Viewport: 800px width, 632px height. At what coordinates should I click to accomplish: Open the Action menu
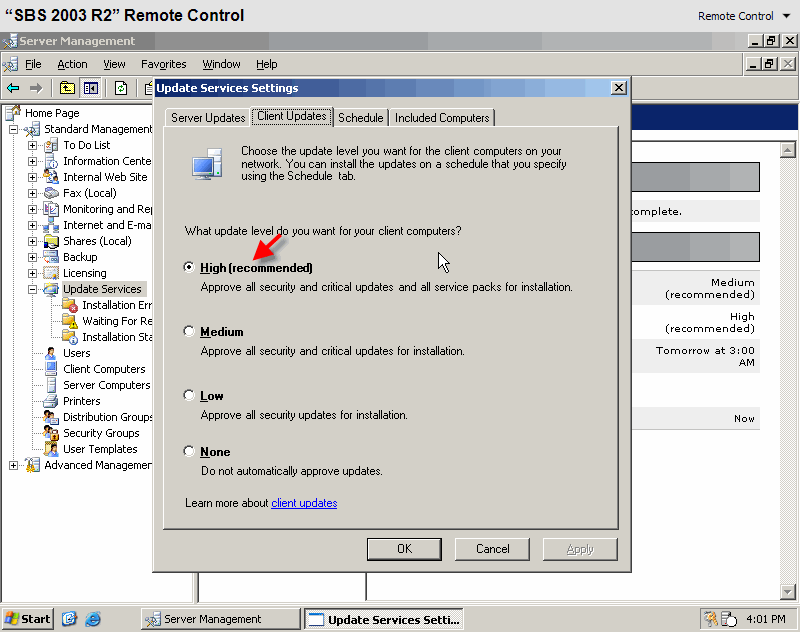tap(72, 64)
